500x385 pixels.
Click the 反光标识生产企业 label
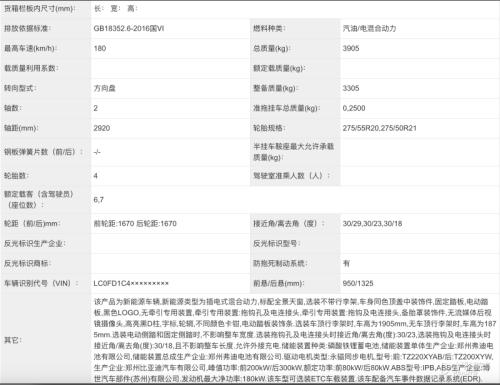tap(34, 244)
